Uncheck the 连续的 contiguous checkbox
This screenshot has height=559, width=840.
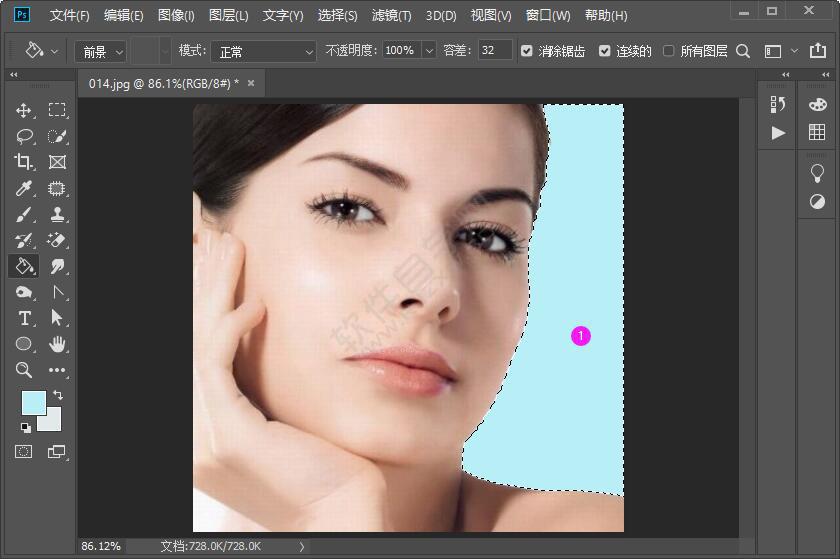[x=605, y=51]
